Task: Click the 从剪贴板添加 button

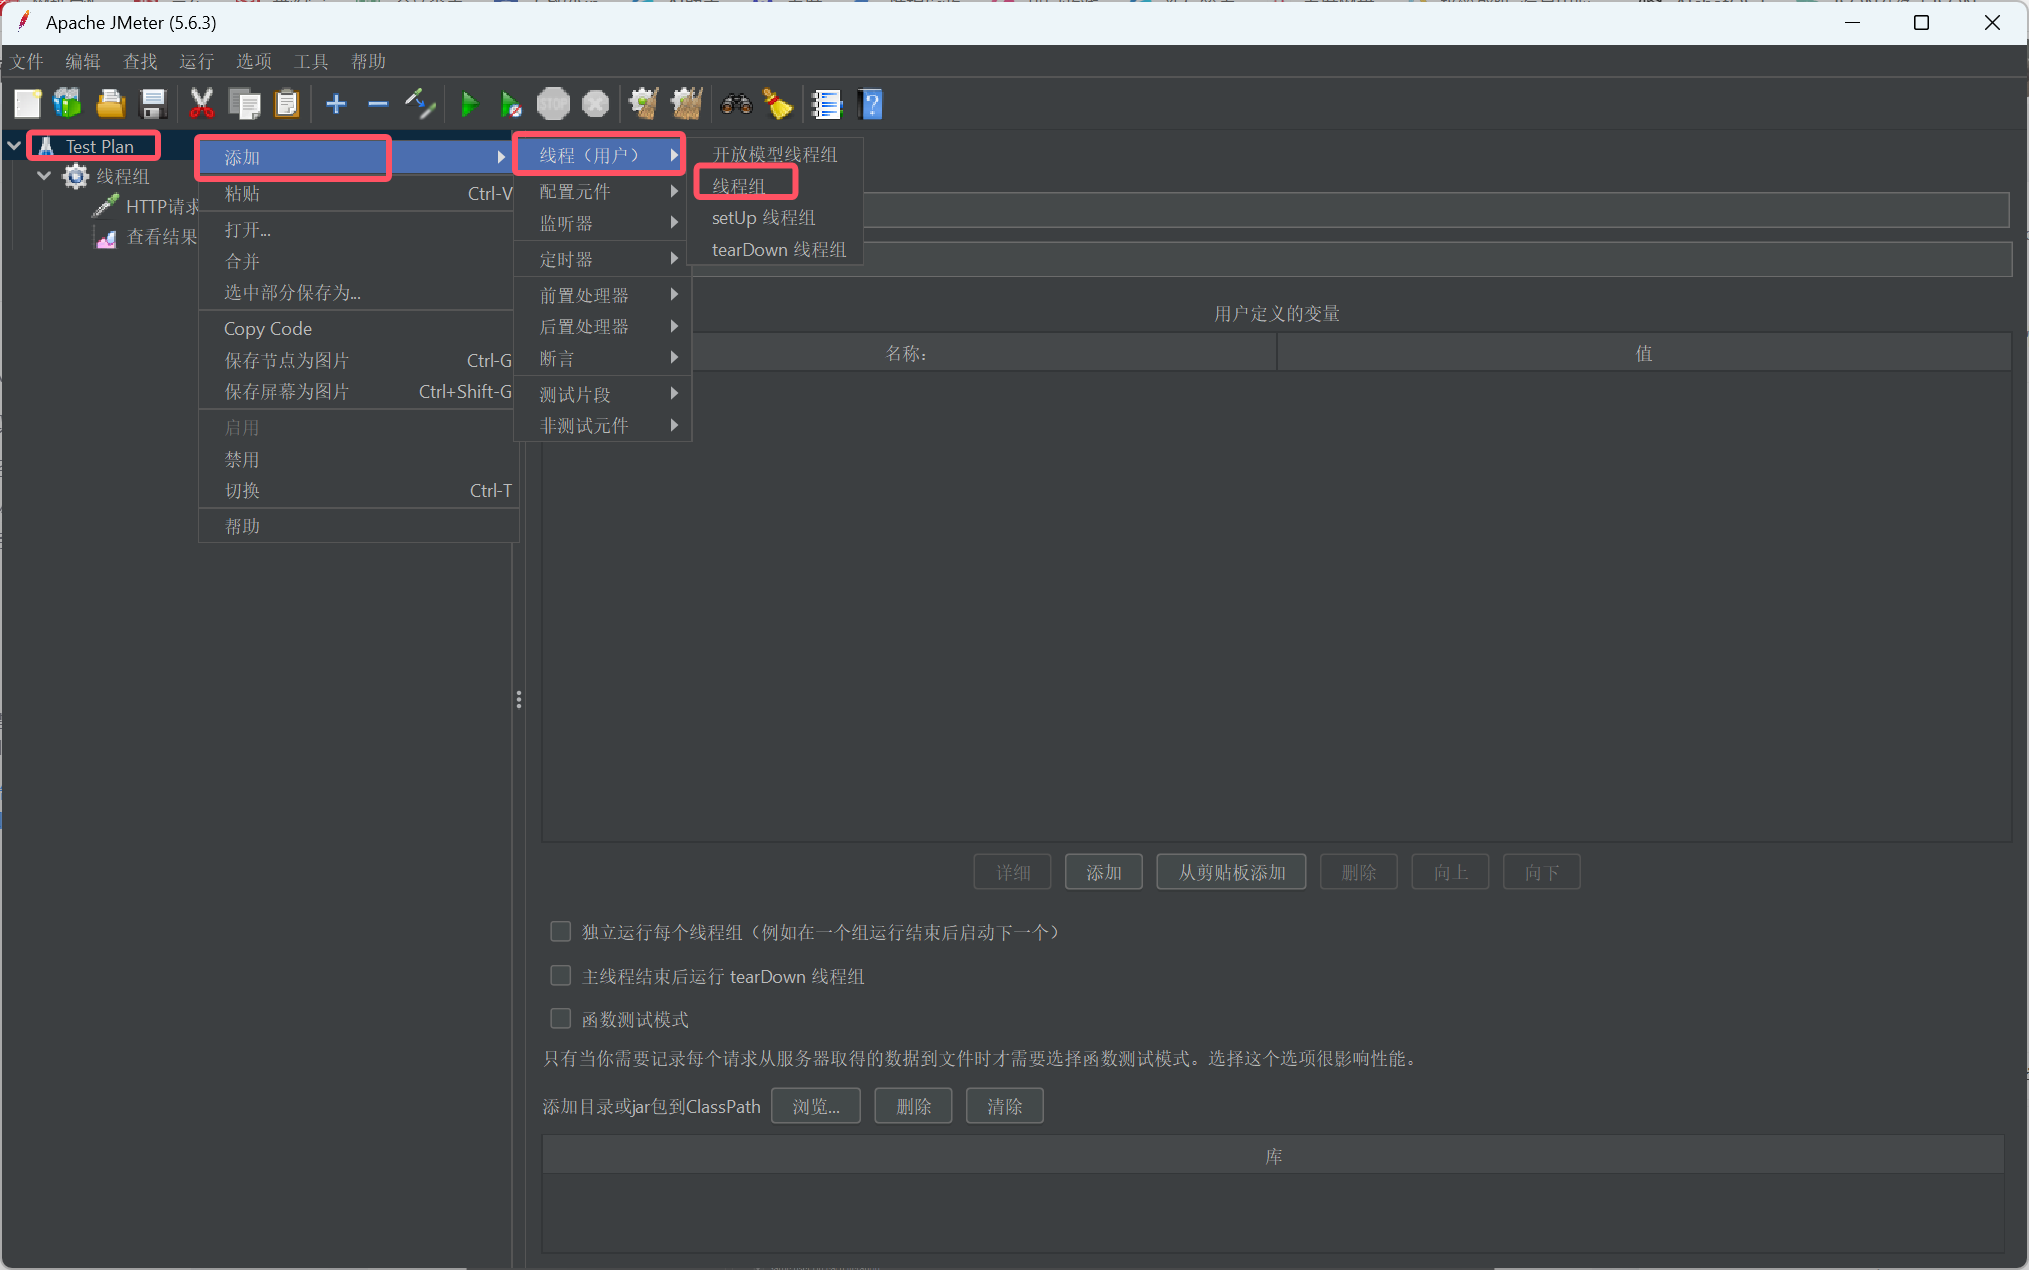Action: tap(1230, 872)
